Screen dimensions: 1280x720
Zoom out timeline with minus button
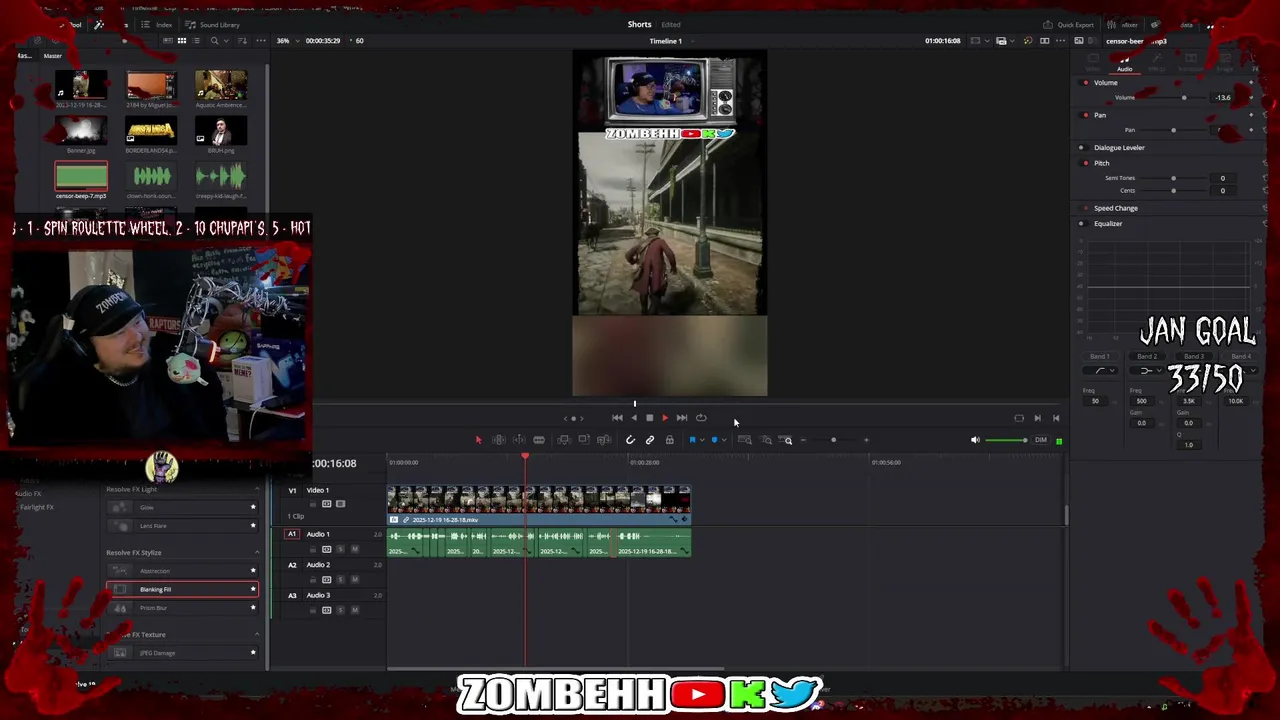click(x=802, y=440)
